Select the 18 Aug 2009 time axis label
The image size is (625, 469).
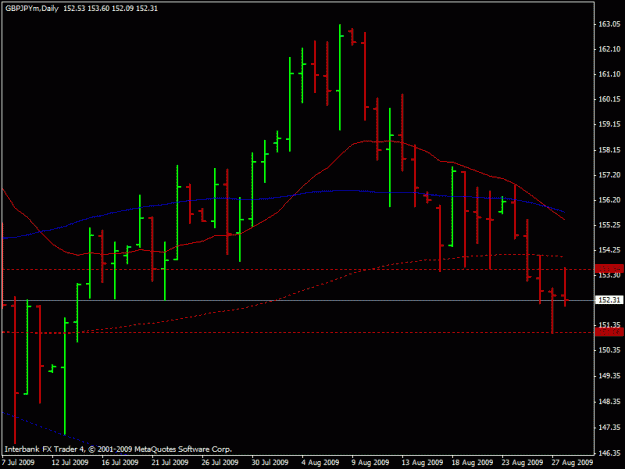click(472, 463)
